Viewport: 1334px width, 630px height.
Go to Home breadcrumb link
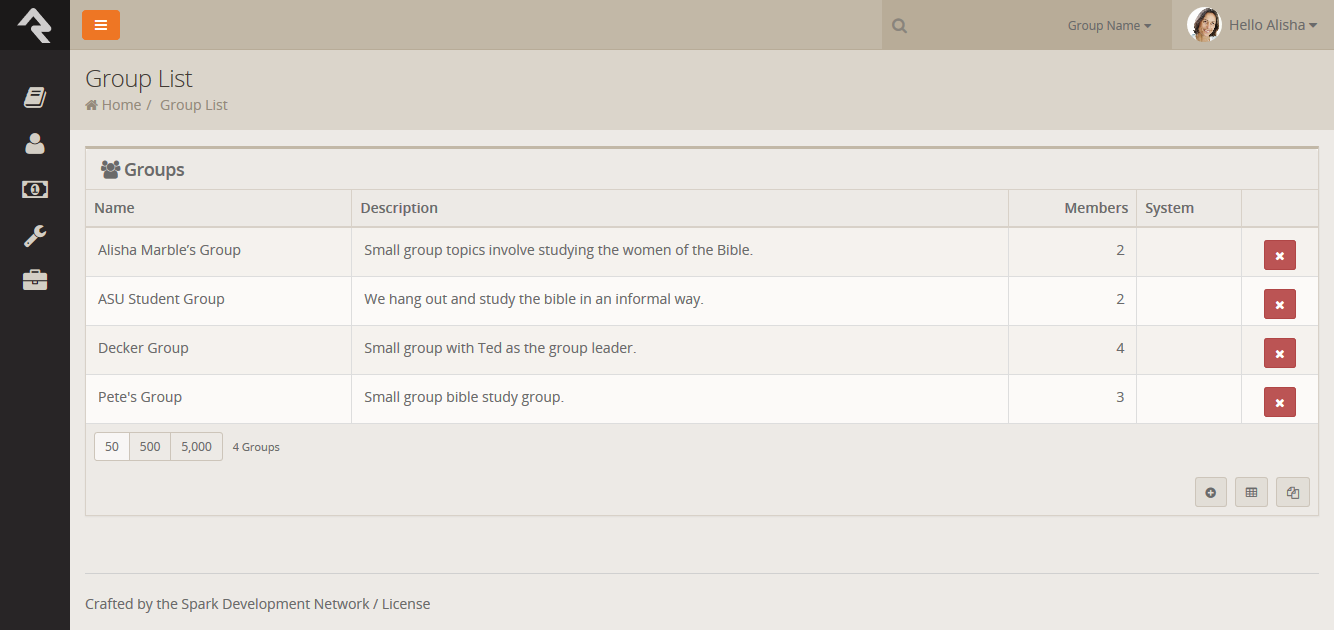[120, 105]
